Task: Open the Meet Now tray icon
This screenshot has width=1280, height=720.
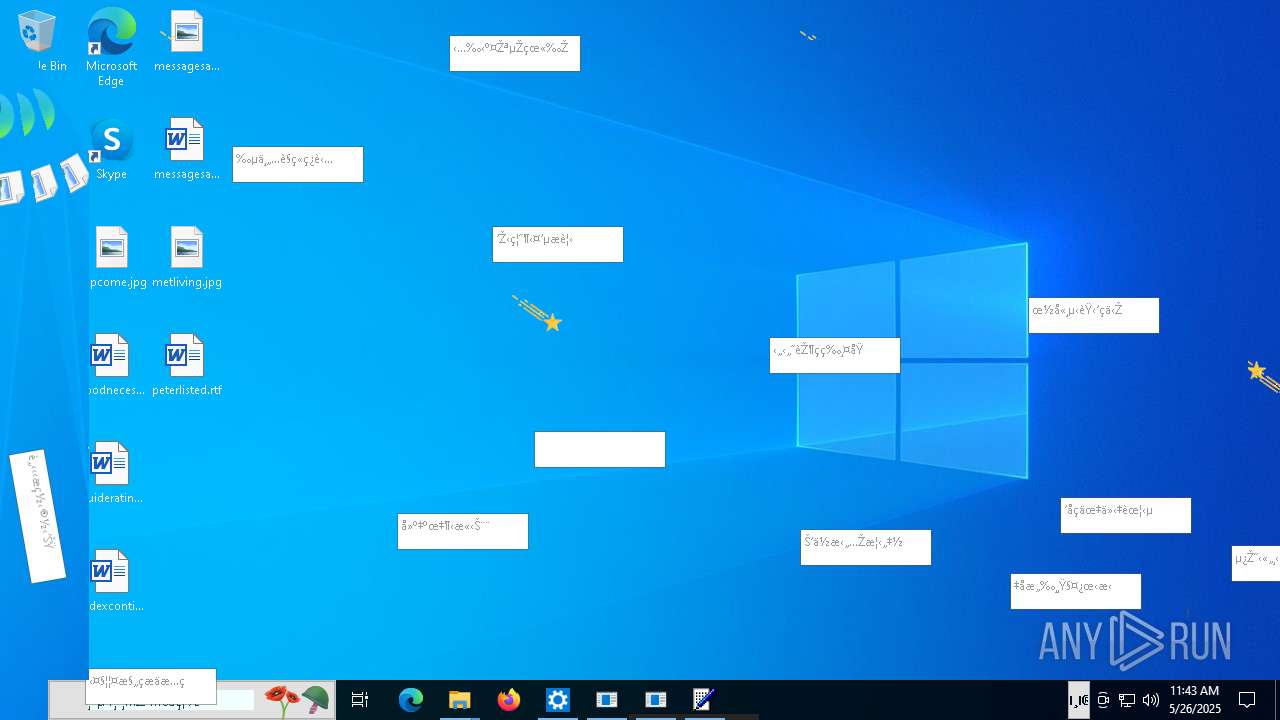Action: click(1103, 700)
